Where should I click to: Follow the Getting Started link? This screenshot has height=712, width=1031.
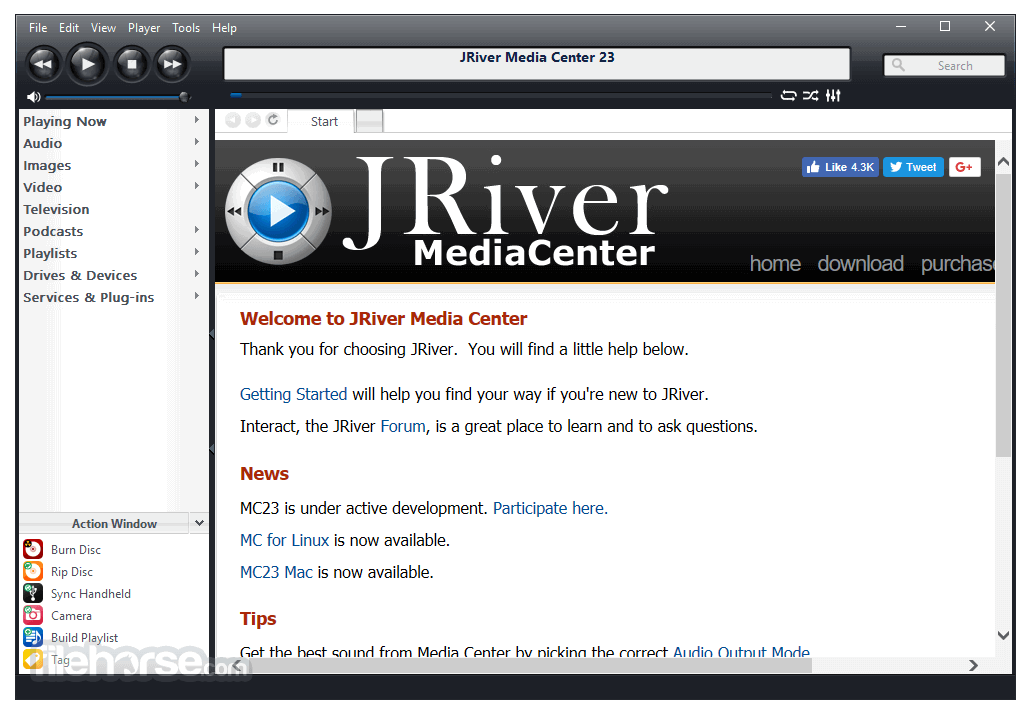[x=293, y=394]
